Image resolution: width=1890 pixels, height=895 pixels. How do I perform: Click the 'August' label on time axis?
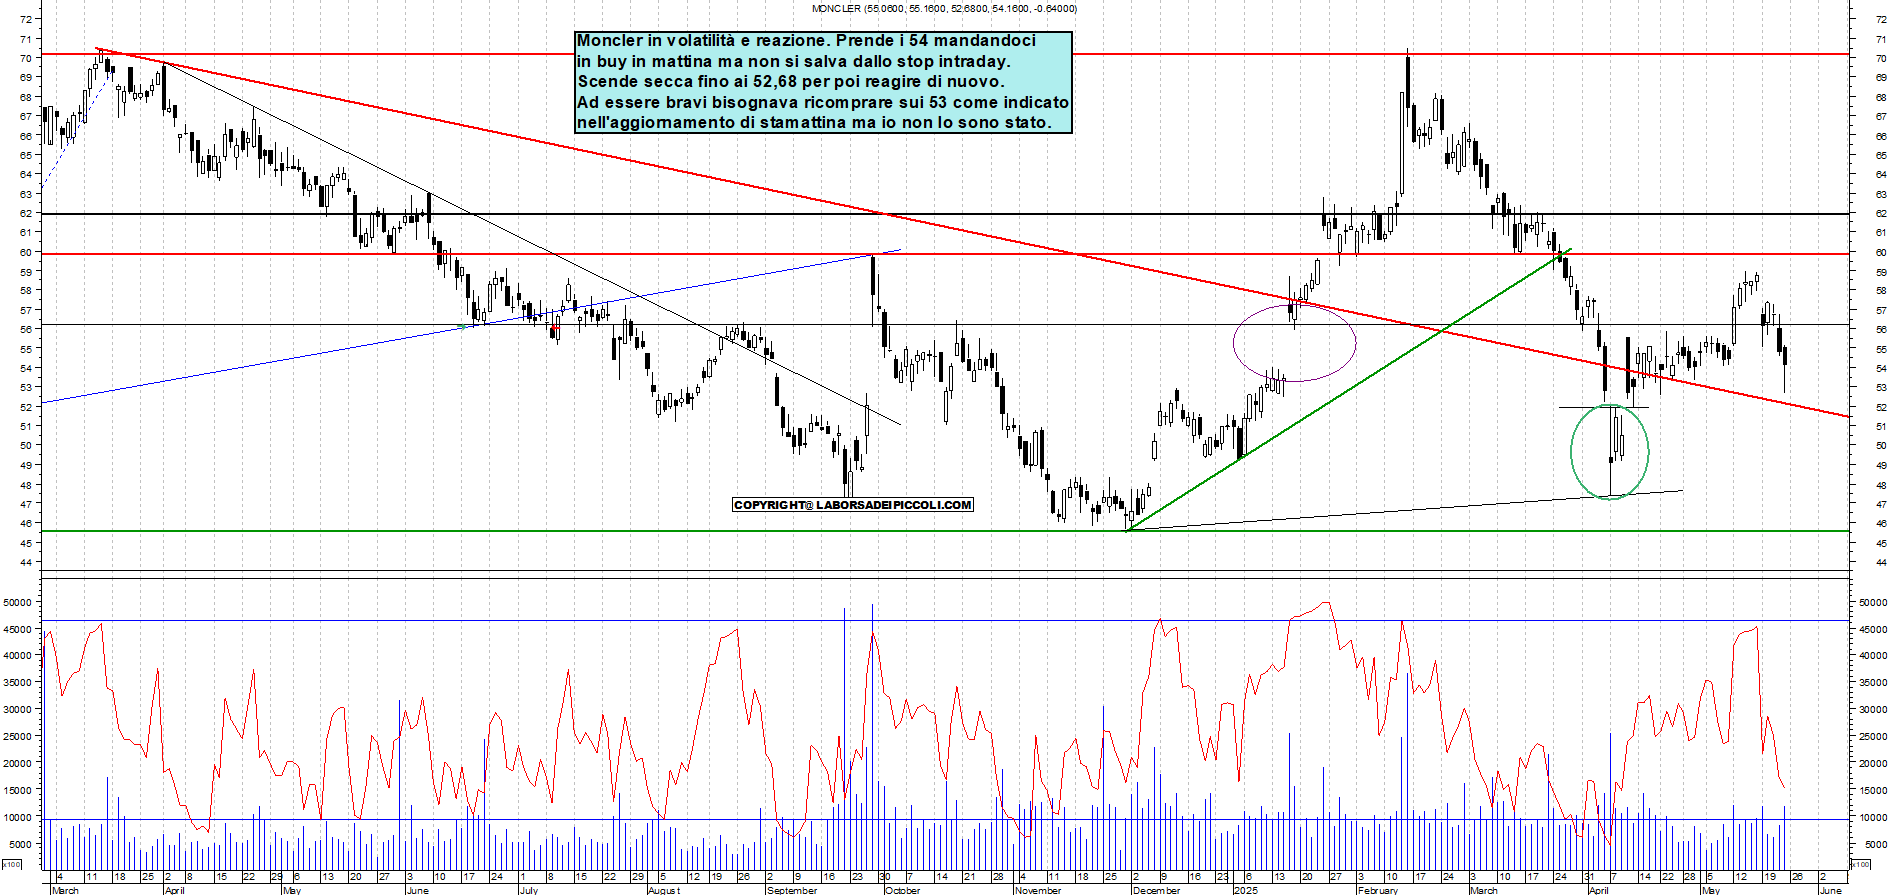coord(664,890)
